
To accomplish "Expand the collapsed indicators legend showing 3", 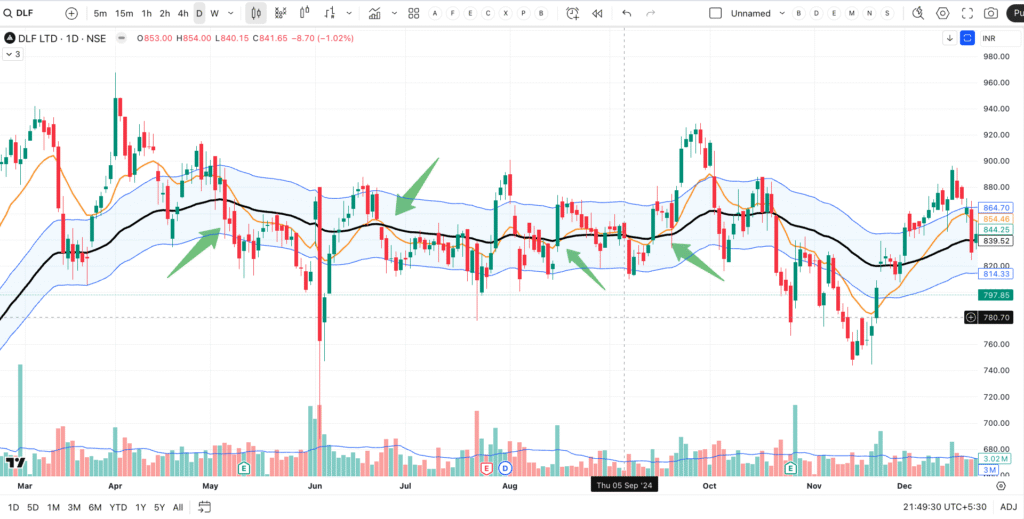I will (x=13, y=54).
